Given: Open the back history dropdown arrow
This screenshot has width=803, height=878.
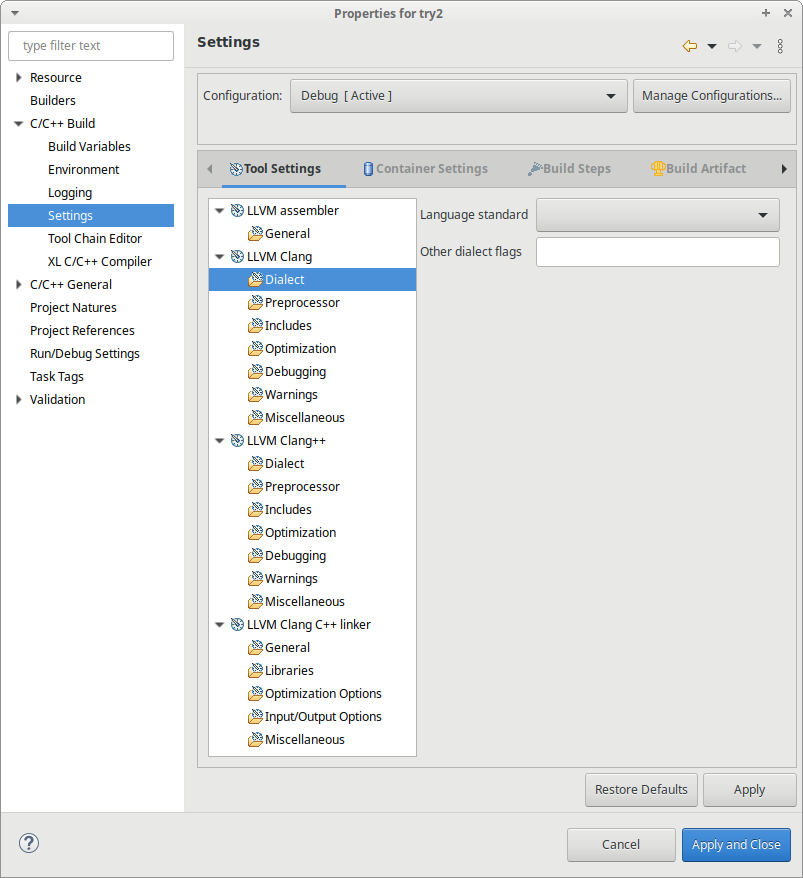Looking at the screenshot, I should pyautogui.click(x=712, y=46).
